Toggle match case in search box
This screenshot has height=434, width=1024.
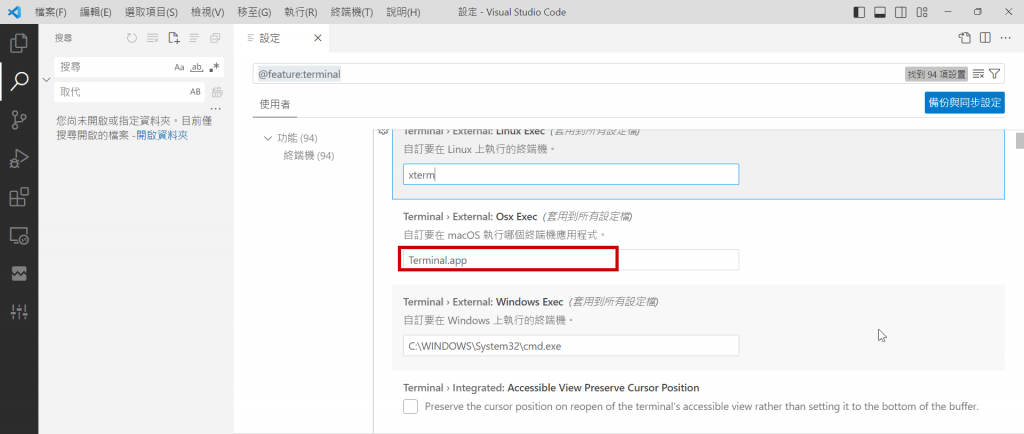[x=179, y=67]
